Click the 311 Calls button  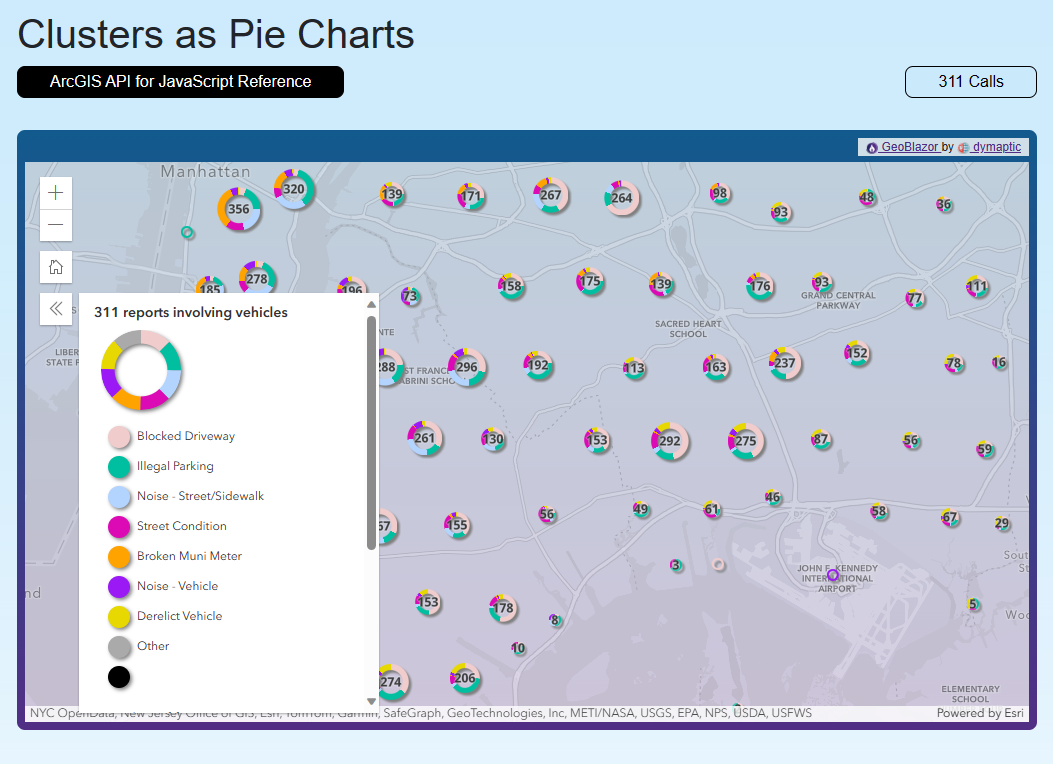tap(970, 82)
